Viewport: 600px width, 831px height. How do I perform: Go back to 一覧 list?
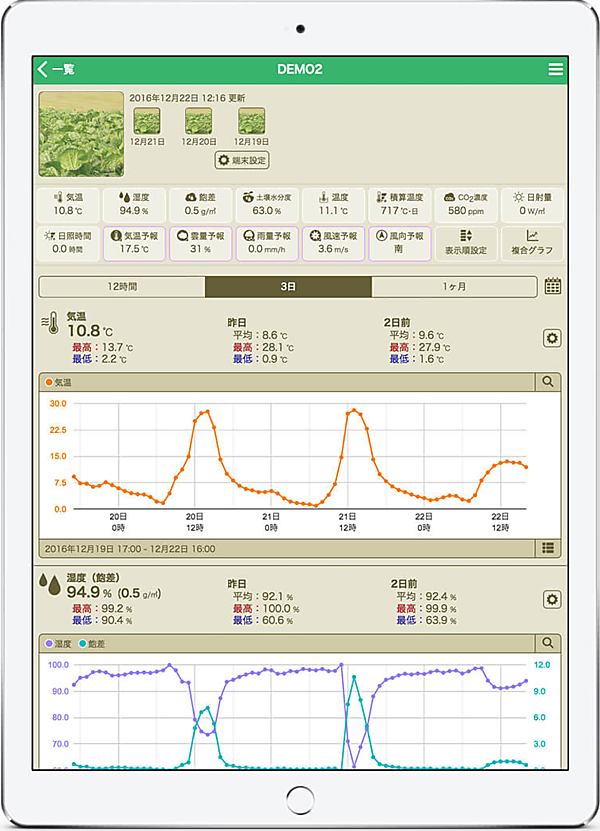56,69
